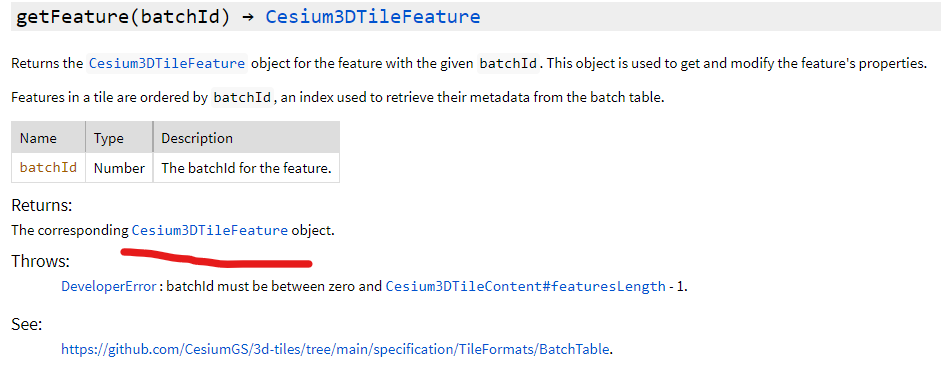941x367 pixels.
Task: Follow Cesium3DTileFeature link in first description sentence
Action: tap(167, 64)
